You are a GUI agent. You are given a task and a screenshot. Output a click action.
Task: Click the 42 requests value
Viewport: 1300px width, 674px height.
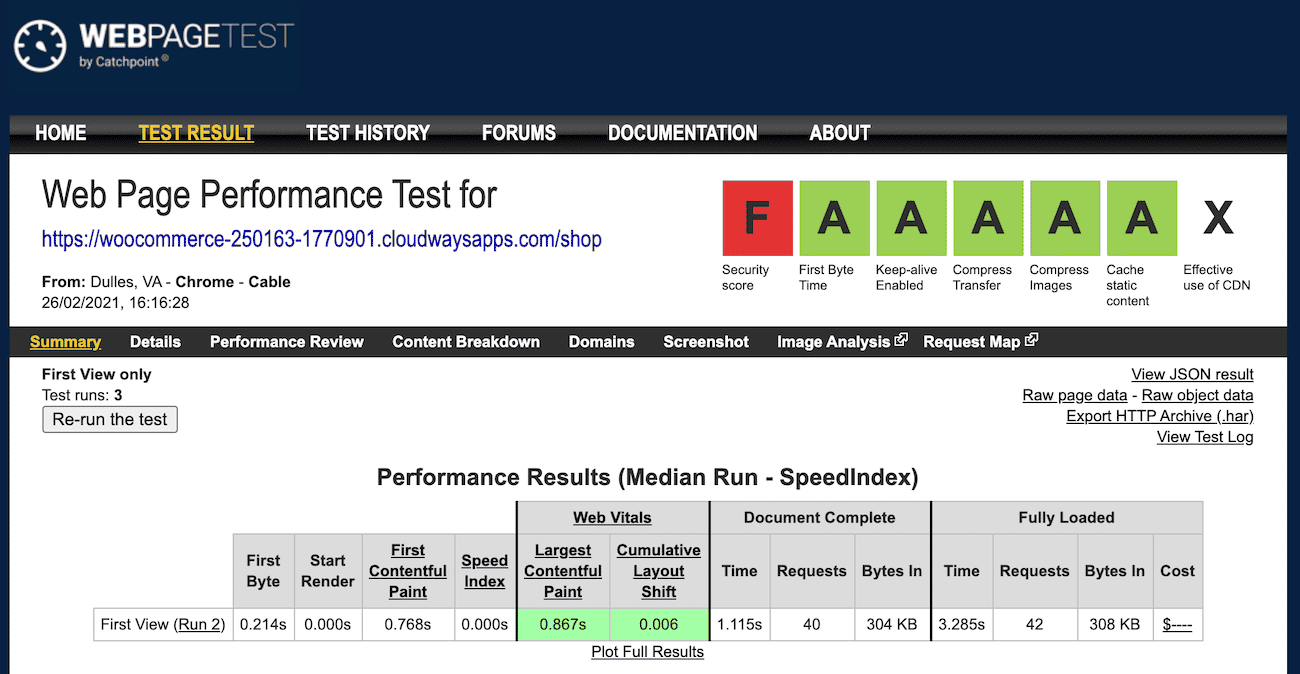click(x=1035, y=625)
